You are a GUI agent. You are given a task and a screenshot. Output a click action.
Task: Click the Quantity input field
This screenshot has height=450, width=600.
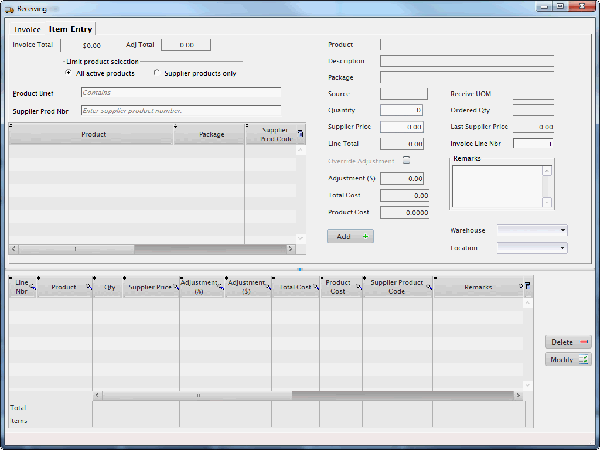click(x=401, y=110)
